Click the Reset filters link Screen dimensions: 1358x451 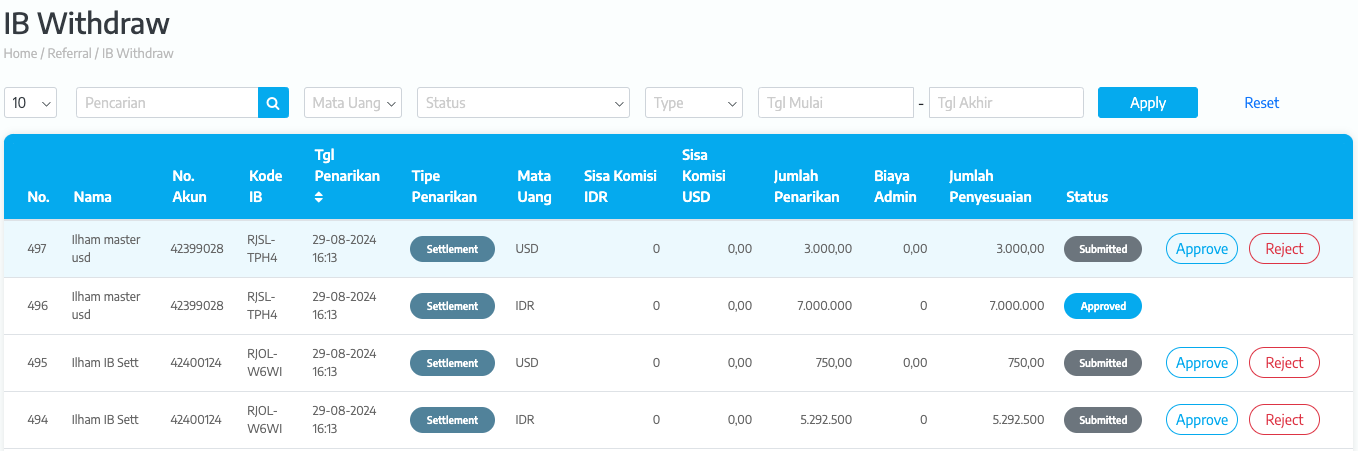tap(1261, 103)
